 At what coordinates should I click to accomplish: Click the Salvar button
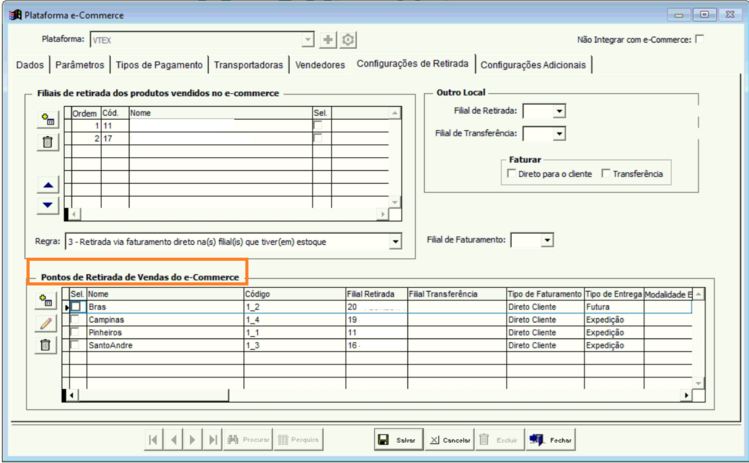click(398, 440)
